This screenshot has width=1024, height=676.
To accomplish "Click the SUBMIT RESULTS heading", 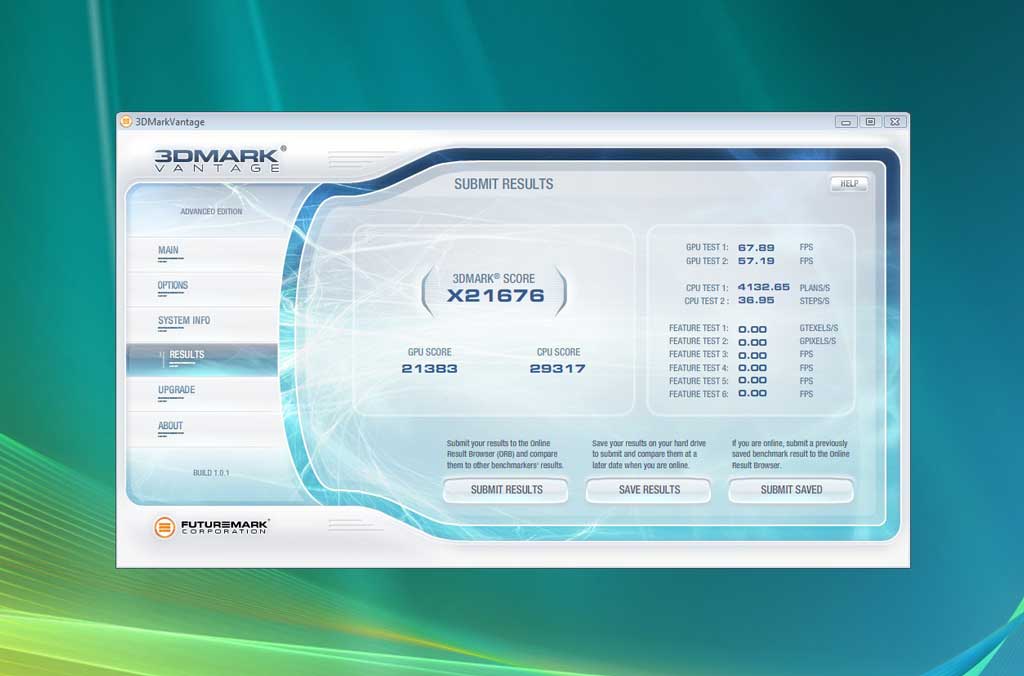I will [x=504, y=184].
